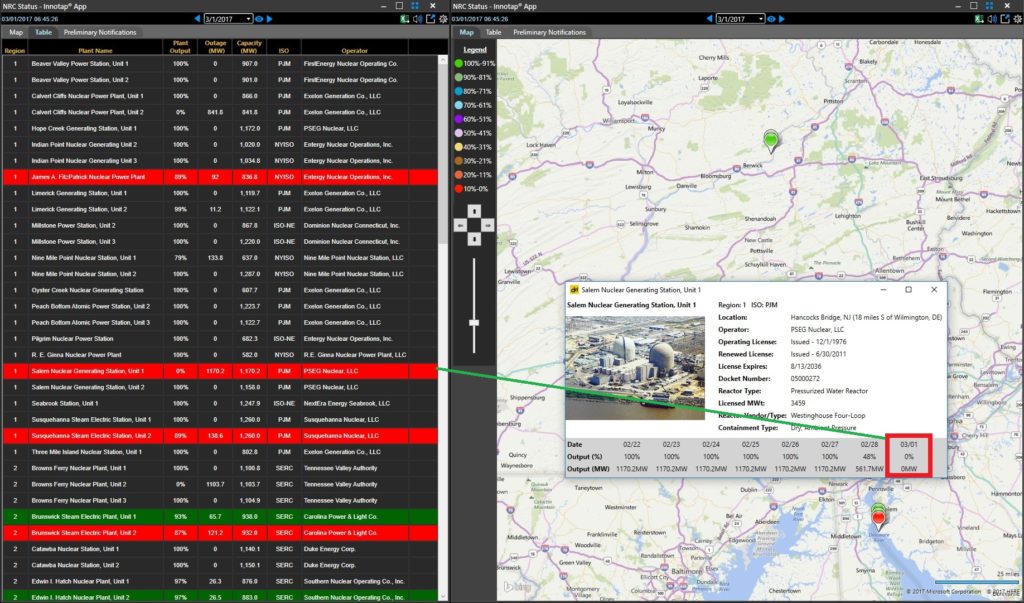Select Oyster Creek Nuclear Generating Station row
Screen dimensions: 1024x603
click(219, 290)
